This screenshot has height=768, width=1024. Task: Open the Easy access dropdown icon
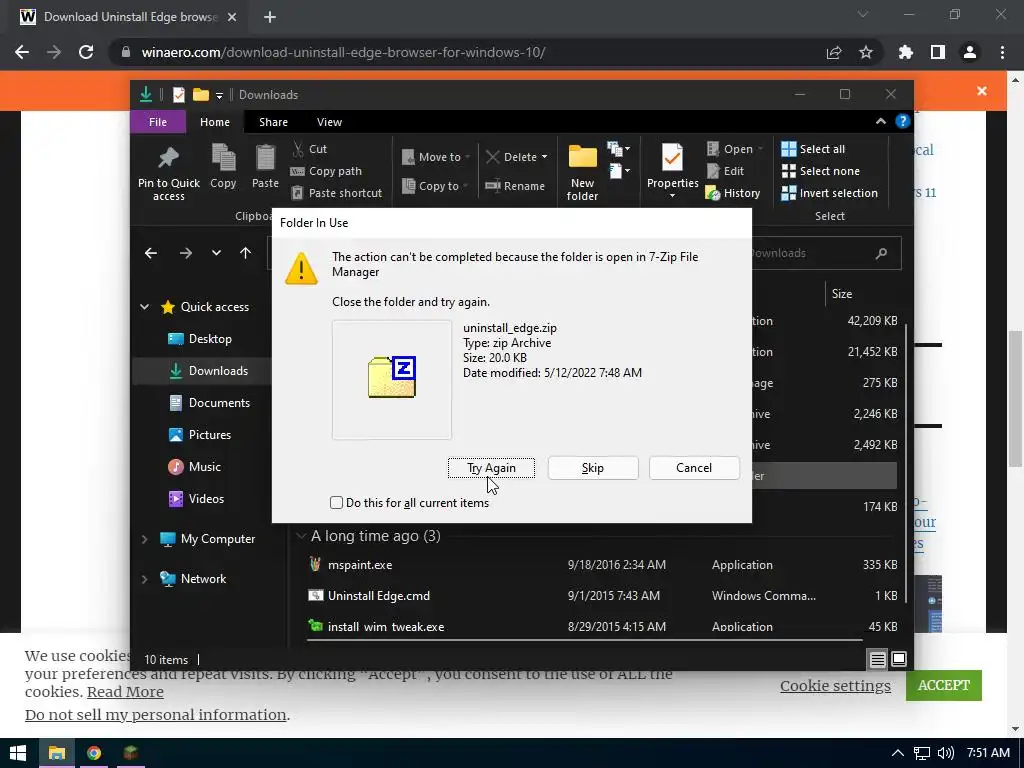(x=618, y=171)
